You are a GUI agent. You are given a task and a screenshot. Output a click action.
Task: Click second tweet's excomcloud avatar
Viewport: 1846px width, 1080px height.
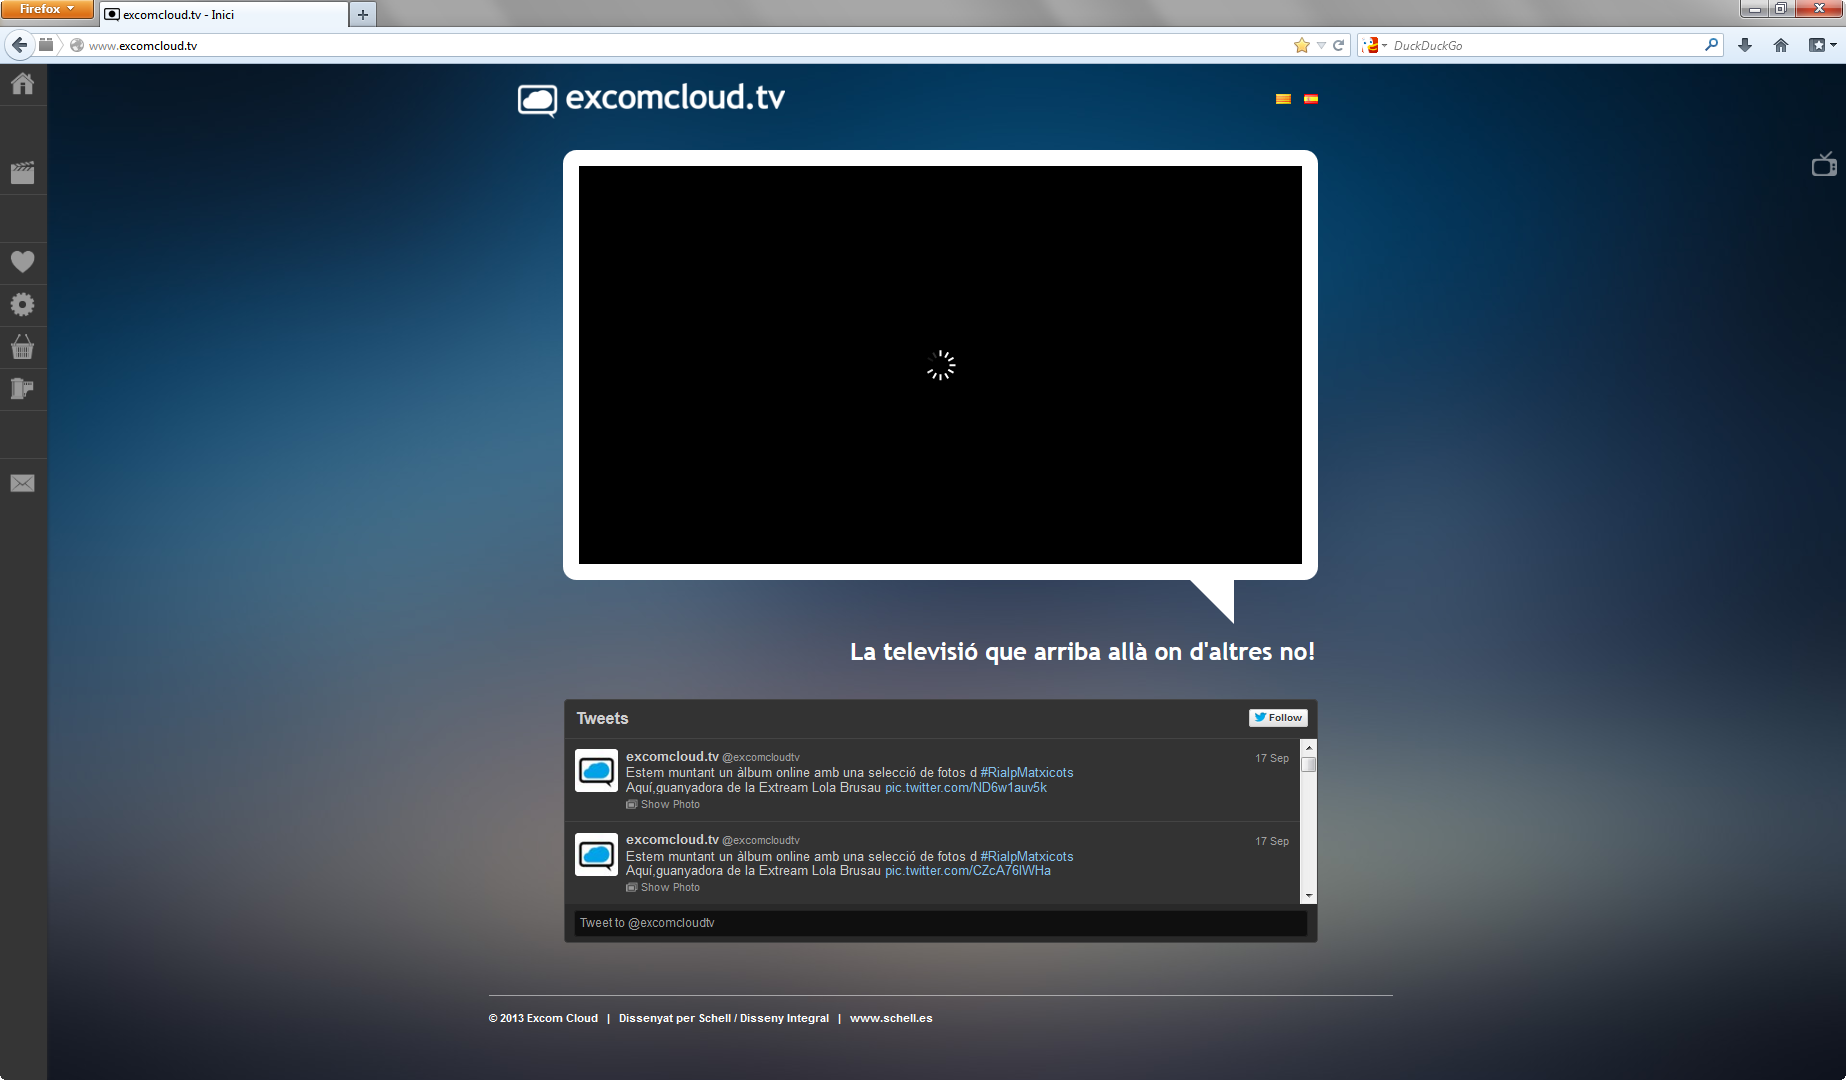coord(596,854)
